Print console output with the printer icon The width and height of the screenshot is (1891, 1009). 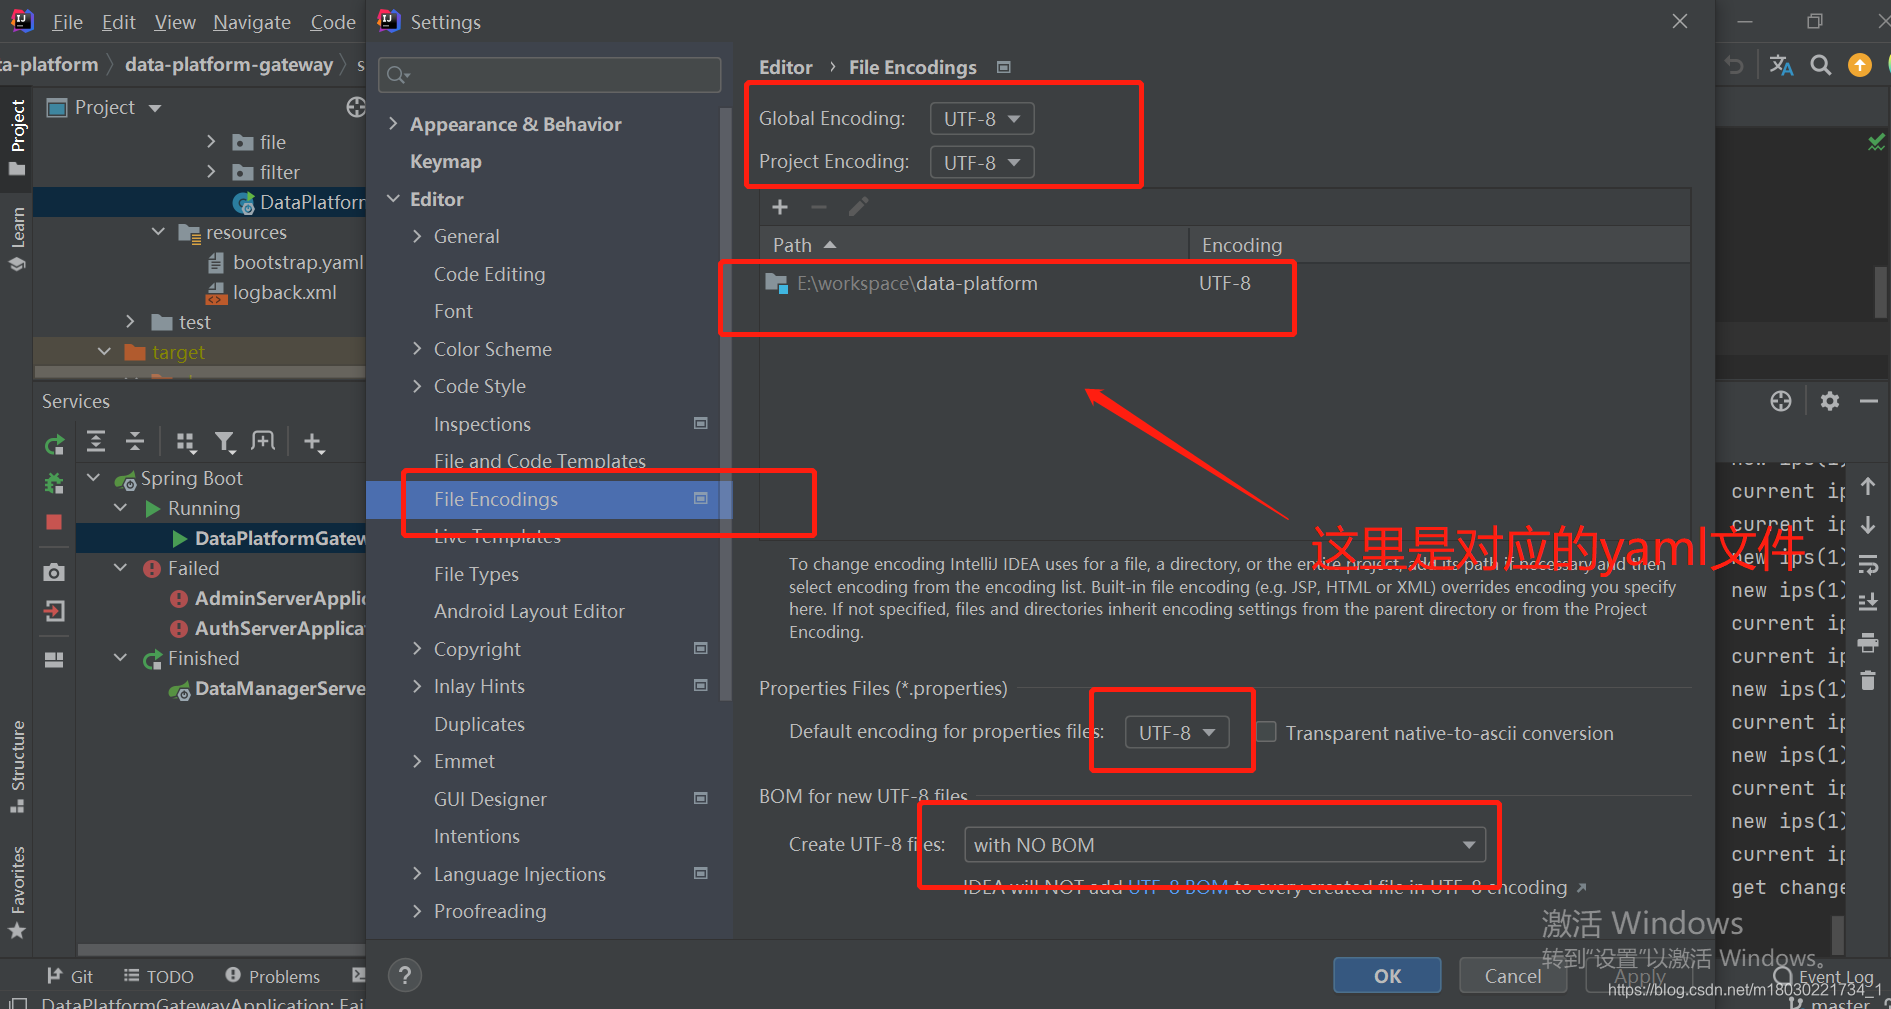point(1868,643)
